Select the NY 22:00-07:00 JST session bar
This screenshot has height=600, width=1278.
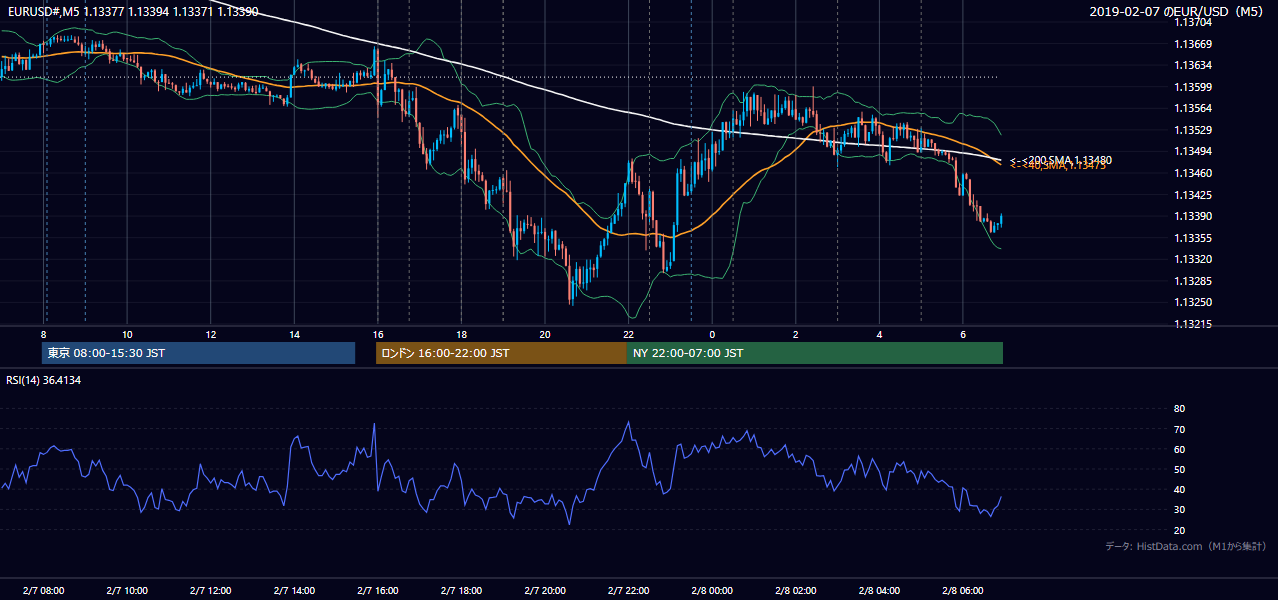point(815,353)
